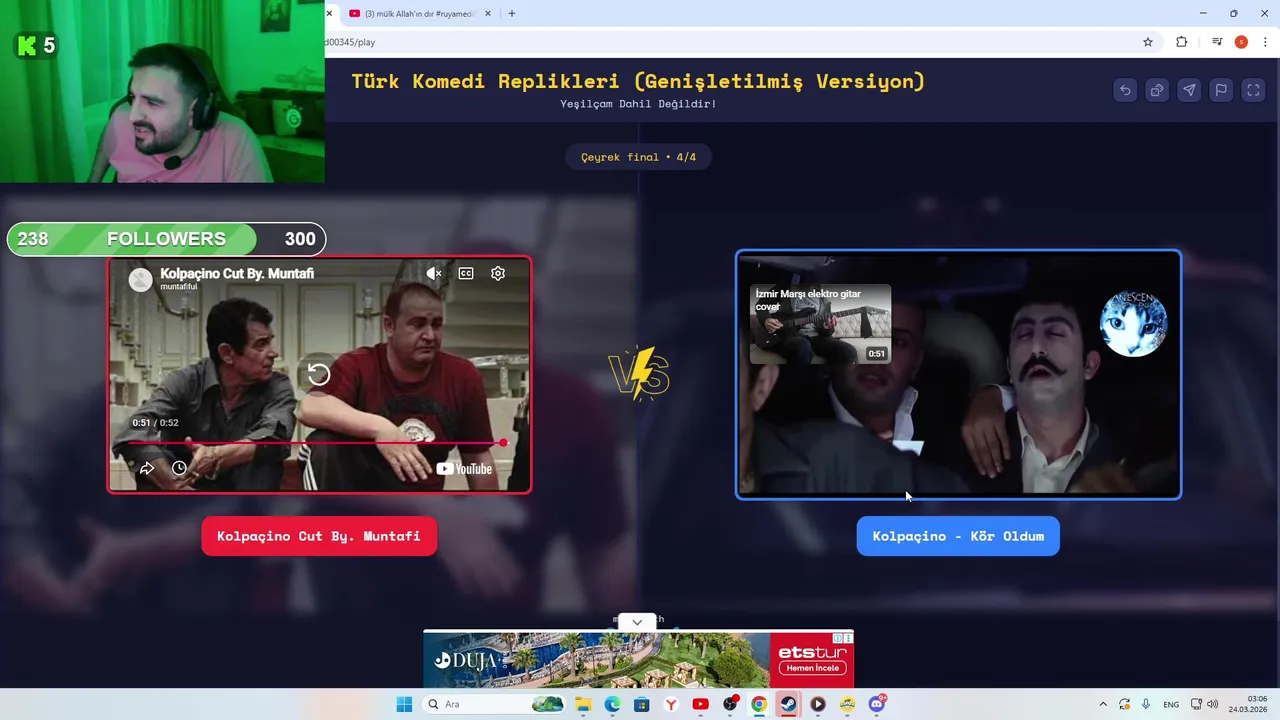This screenshot has height=720, width=1280.
Task: Open the Chrome profile avatar
Action: (1241, 42)
